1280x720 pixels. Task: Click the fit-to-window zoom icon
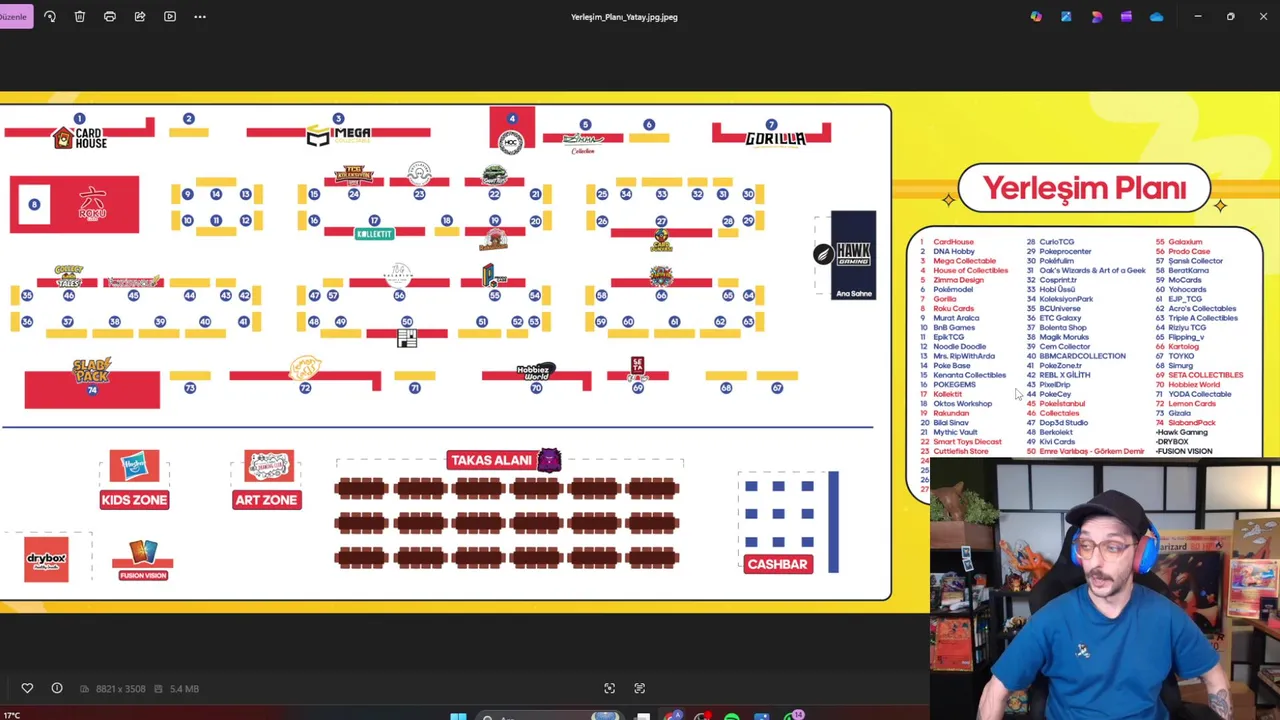[x=609, y=688]
